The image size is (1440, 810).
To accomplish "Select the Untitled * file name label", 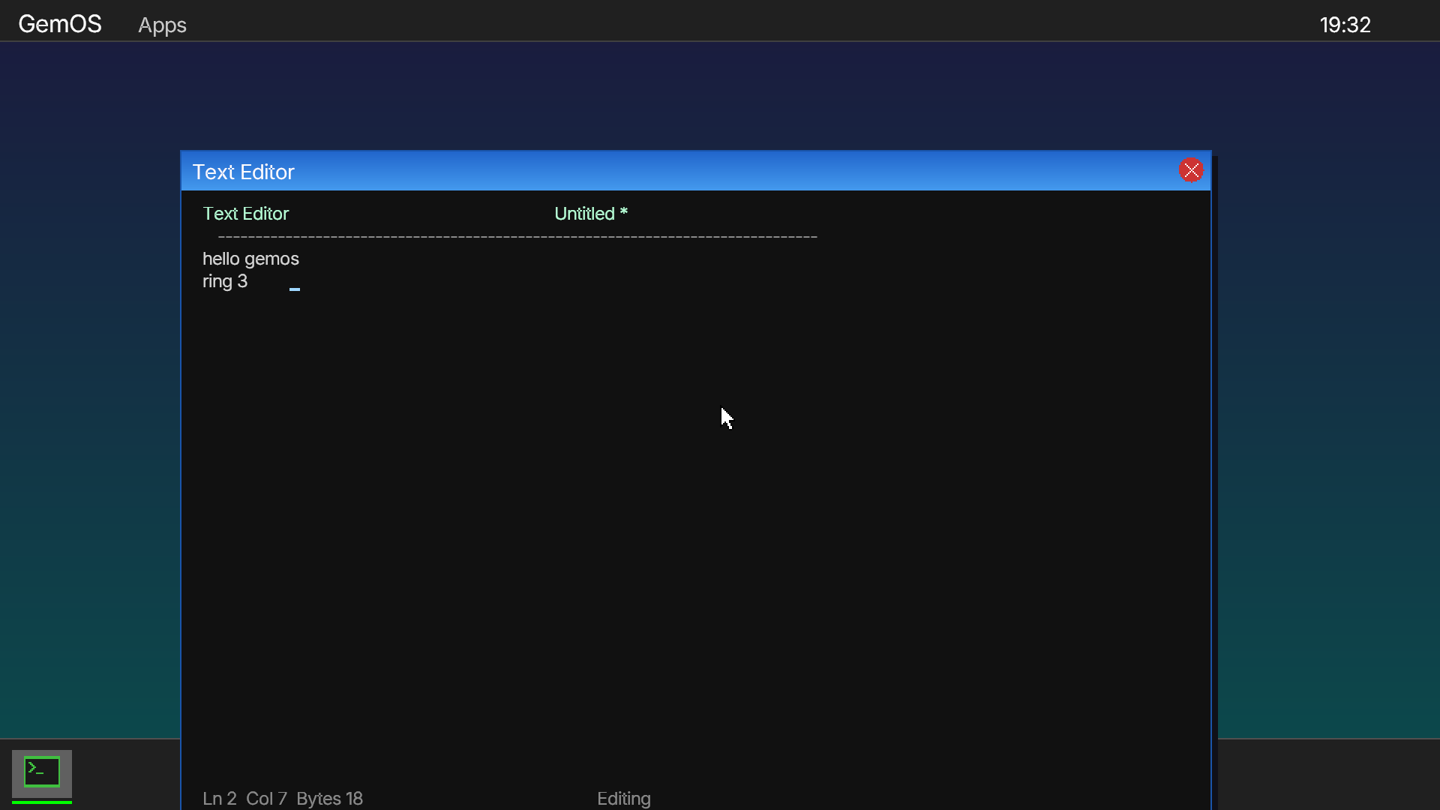I will click(590, 214).
